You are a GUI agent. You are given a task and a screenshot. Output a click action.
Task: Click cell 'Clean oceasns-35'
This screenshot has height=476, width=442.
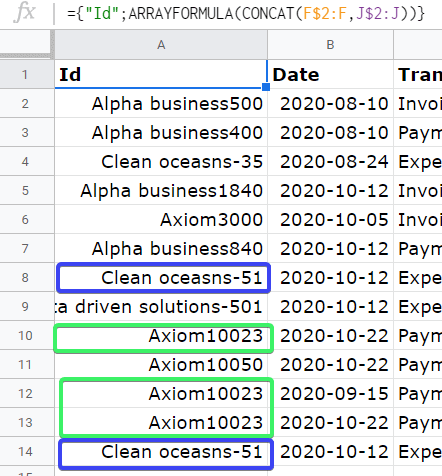pos(161,162)
